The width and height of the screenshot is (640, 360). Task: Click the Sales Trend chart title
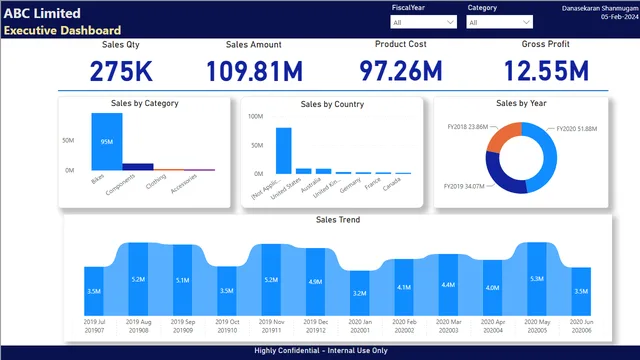click(x=338, y=220)
